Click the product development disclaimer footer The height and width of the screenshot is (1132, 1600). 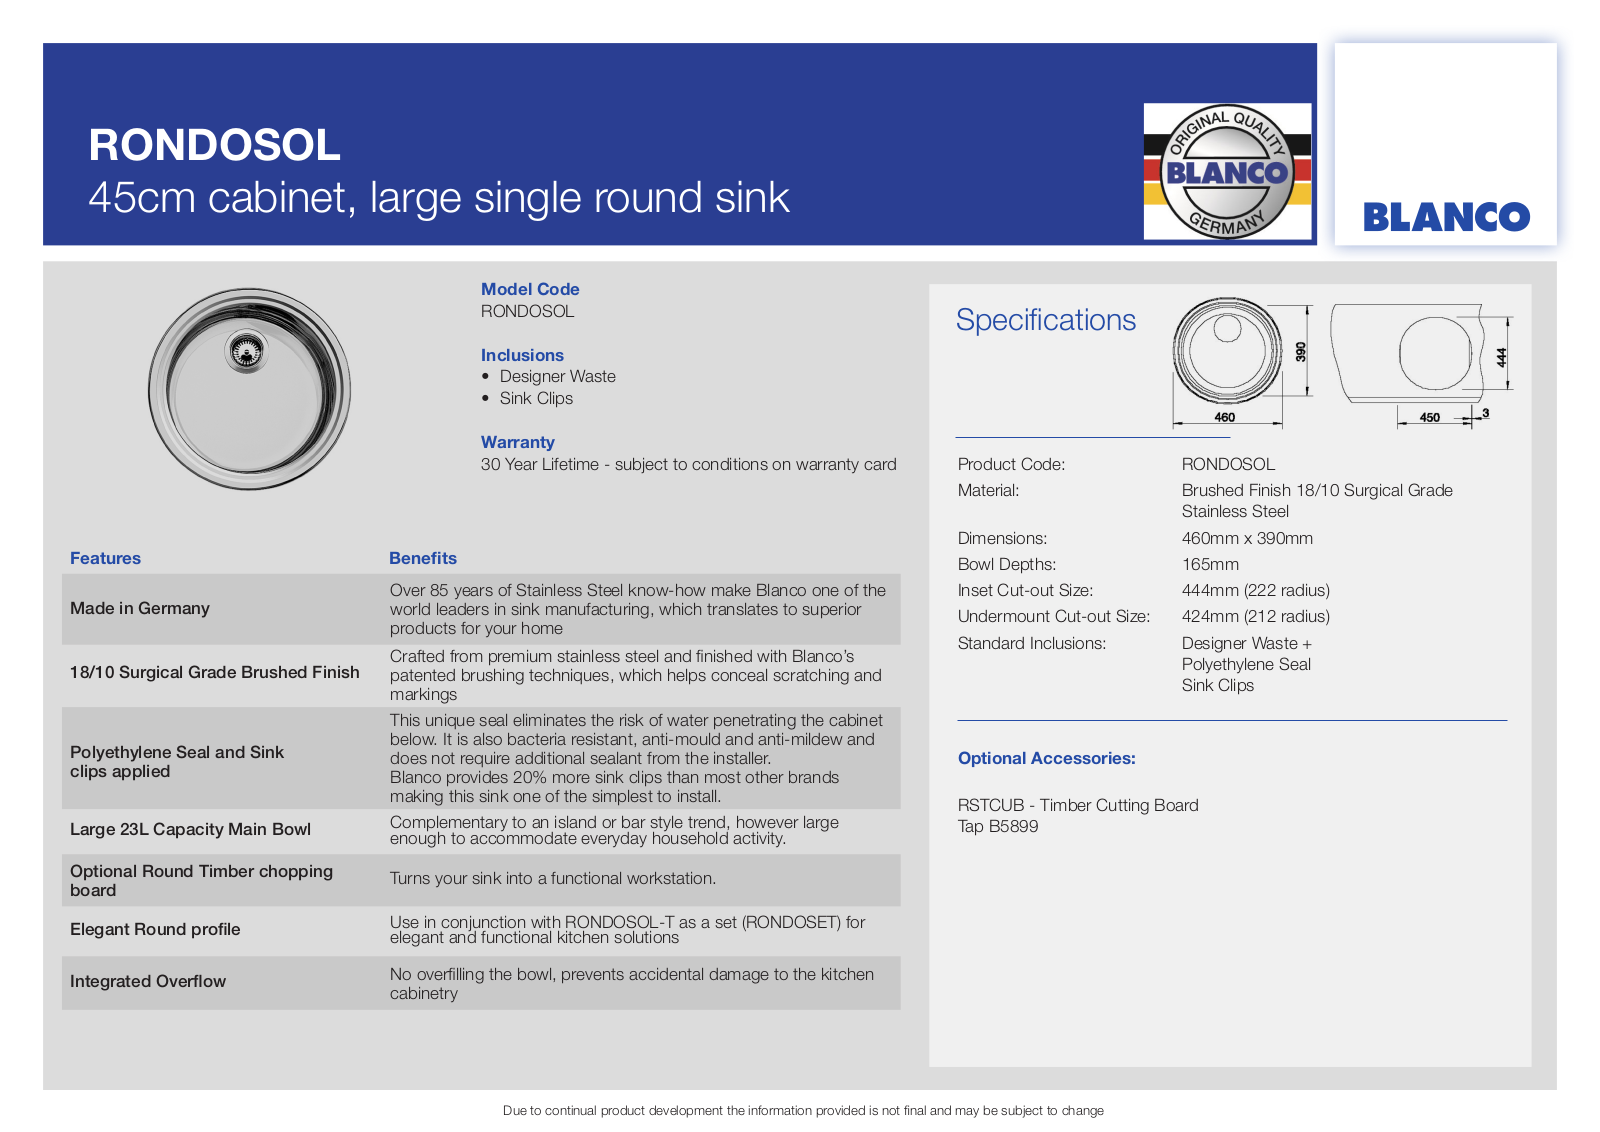point(803,1110)
